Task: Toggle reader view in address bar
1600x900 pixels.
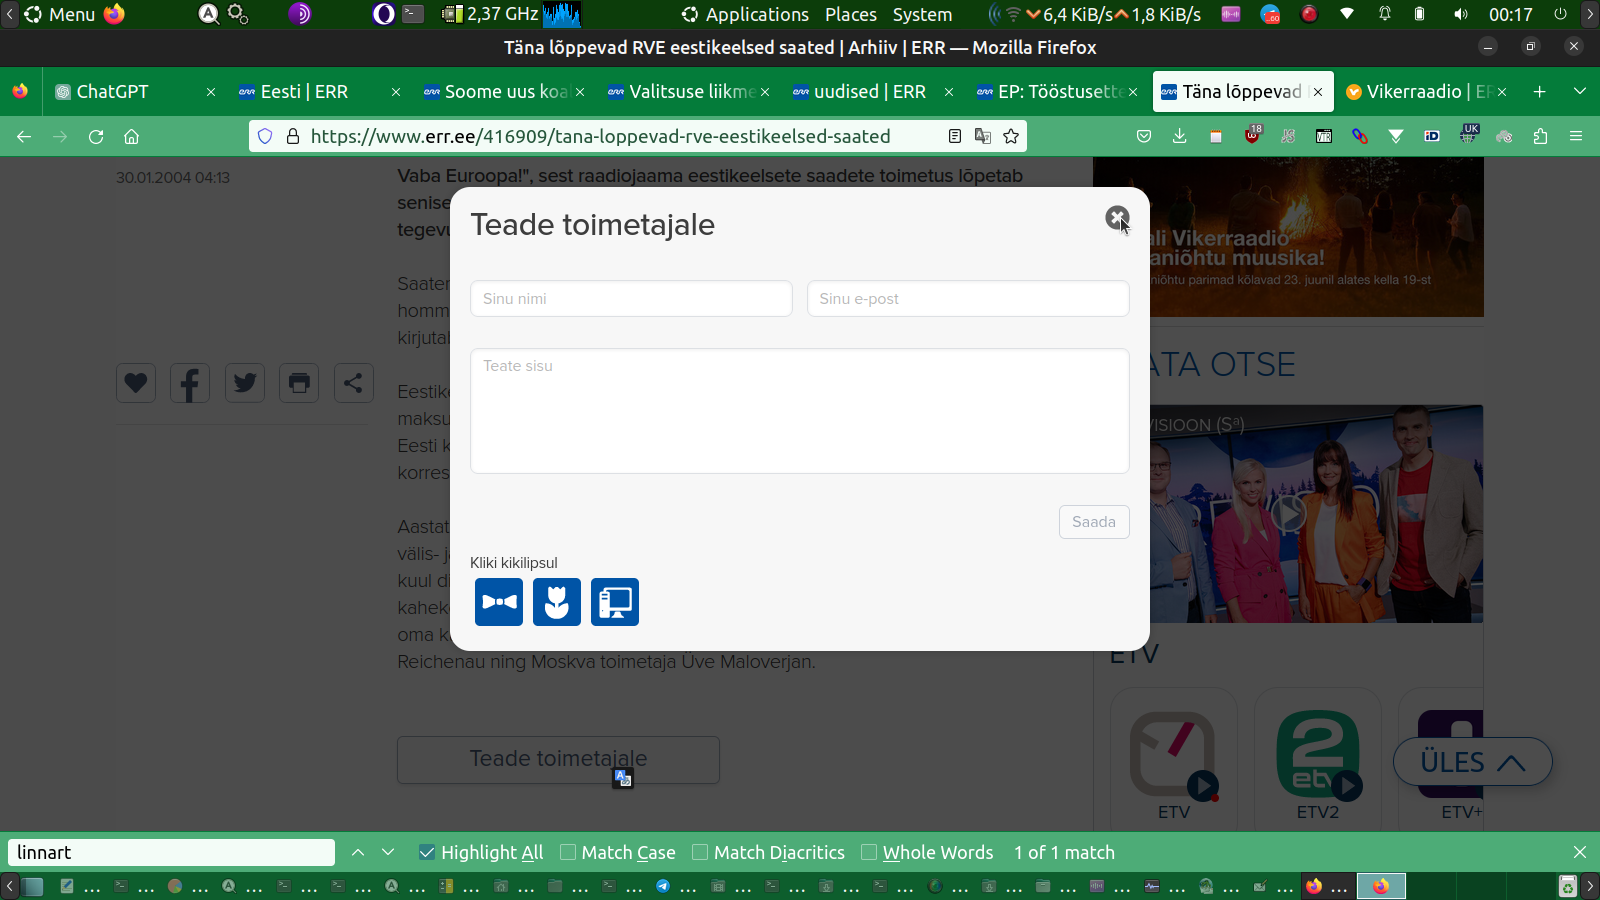Action: pyautogui.click(x=955, y=136)
